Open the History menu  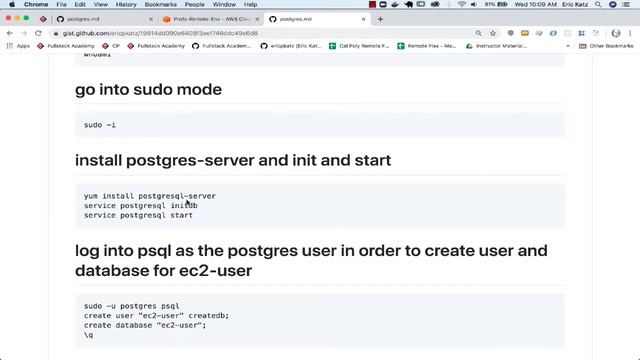click(126, 4)
